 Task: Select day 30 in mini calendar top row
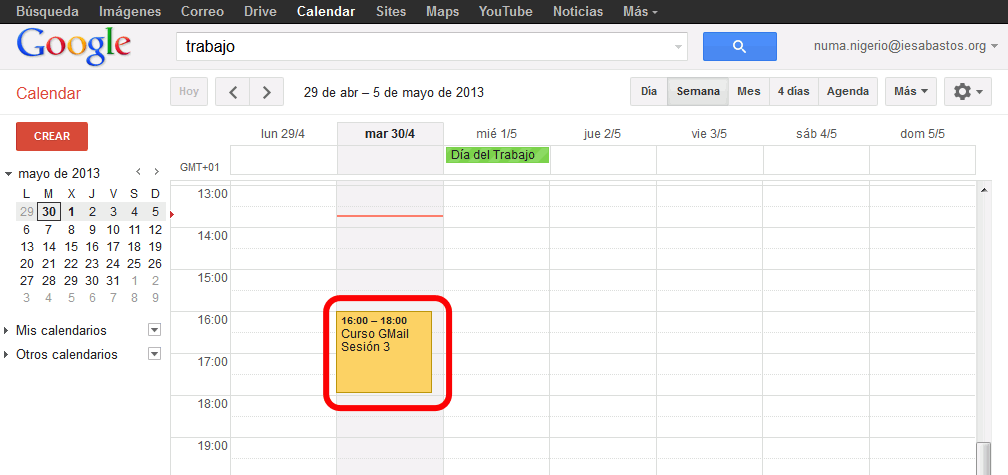[49, 211]
